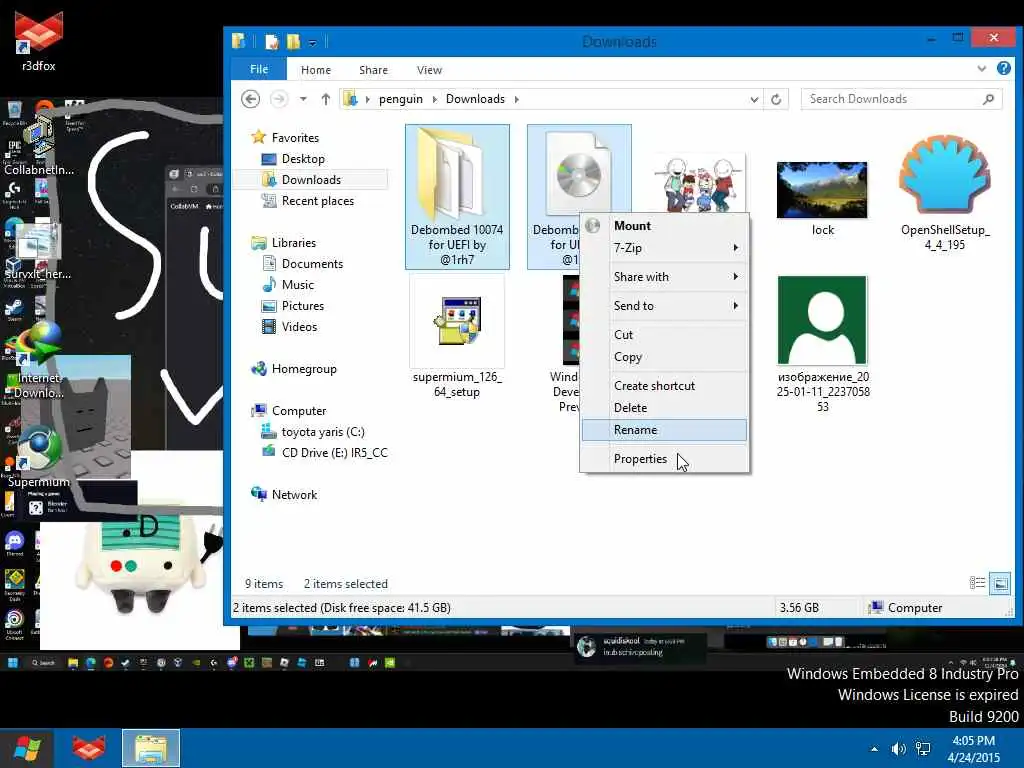
Task: Expand the Send to submenu
Action: click(664, 306)
